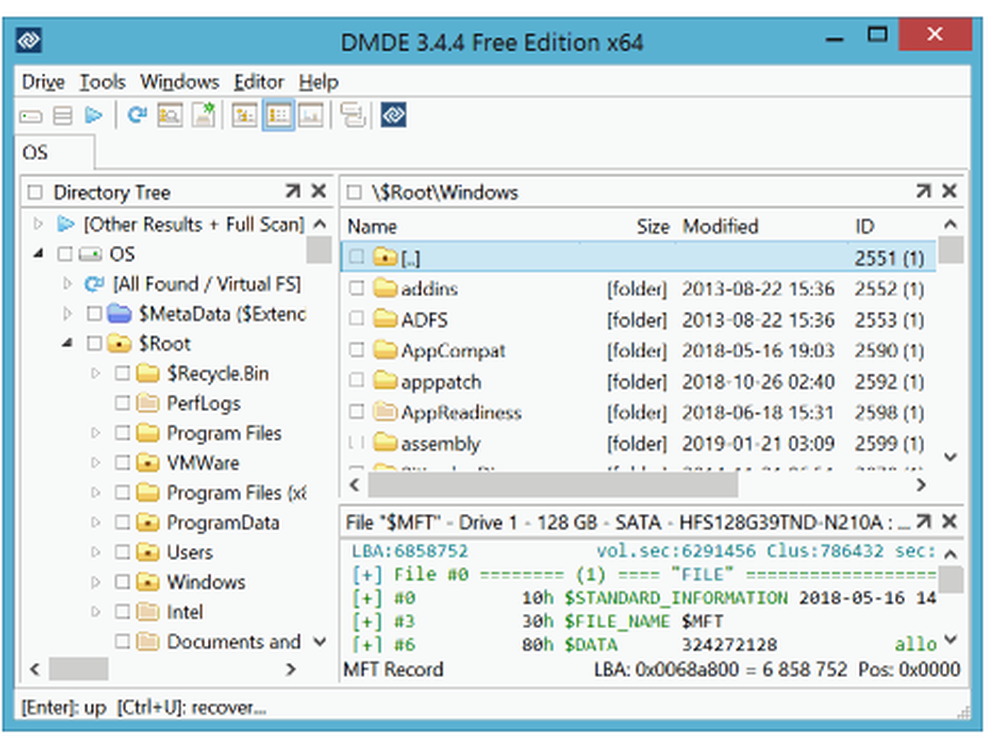This screenshot has height=742, width=1000.
Task: Sort by the Name column header
Action: (372, 226)
